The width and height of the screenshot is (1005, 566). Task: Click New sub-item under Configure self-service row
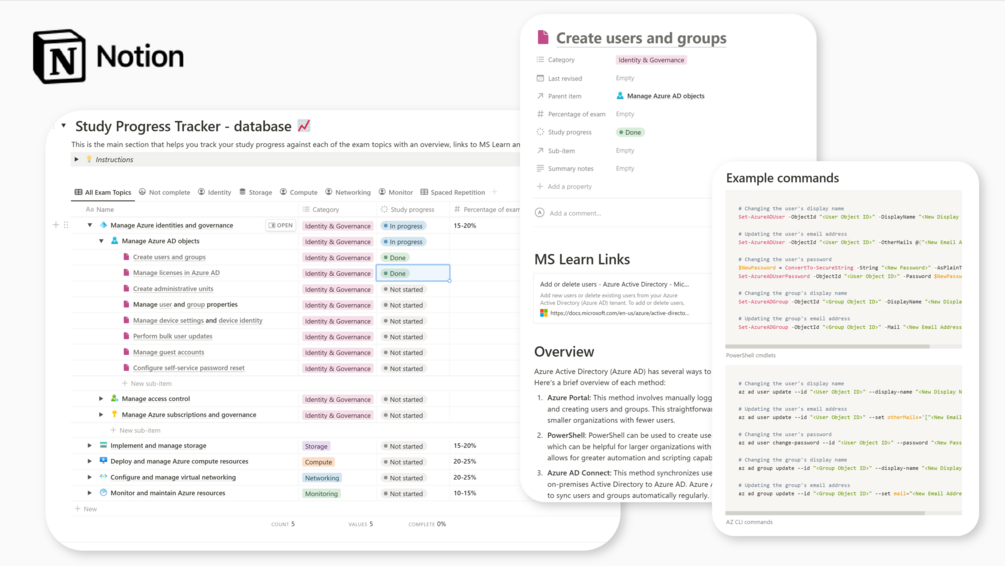[147, 383]
